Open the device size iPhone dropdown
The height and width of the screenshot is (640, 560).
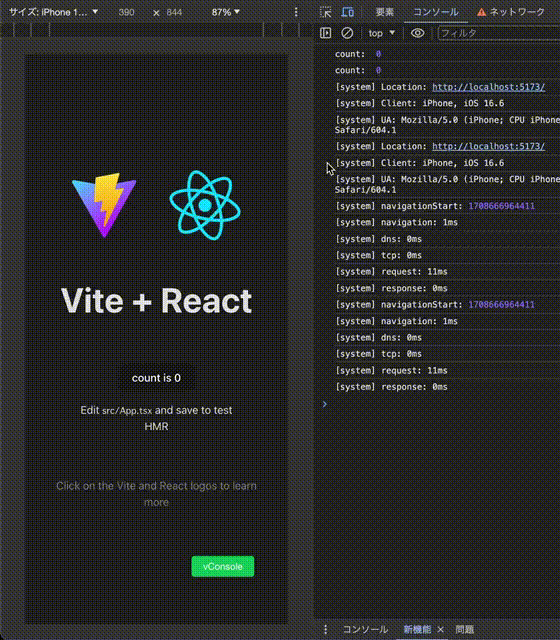click(53, 12)
